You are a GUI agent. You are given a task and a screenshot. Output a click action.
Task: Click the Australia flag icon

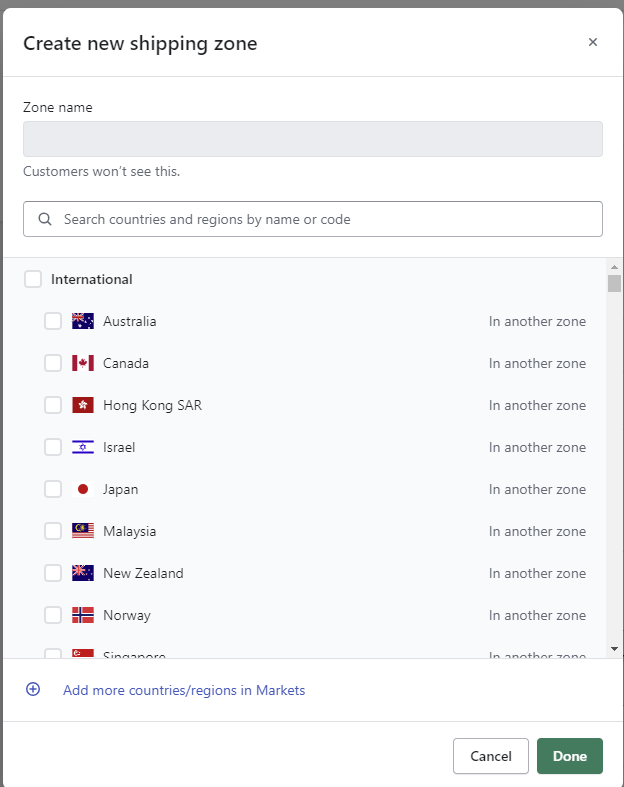[83, 321]
